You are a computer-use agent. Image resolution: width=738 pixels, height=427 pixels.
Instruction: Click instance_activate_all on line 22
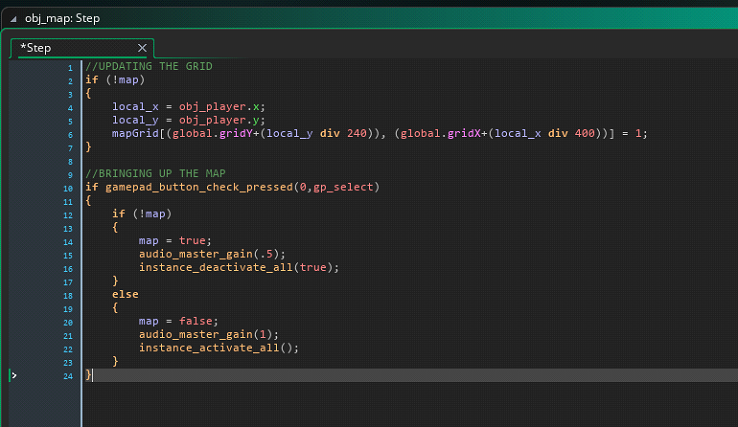(209, 348)
